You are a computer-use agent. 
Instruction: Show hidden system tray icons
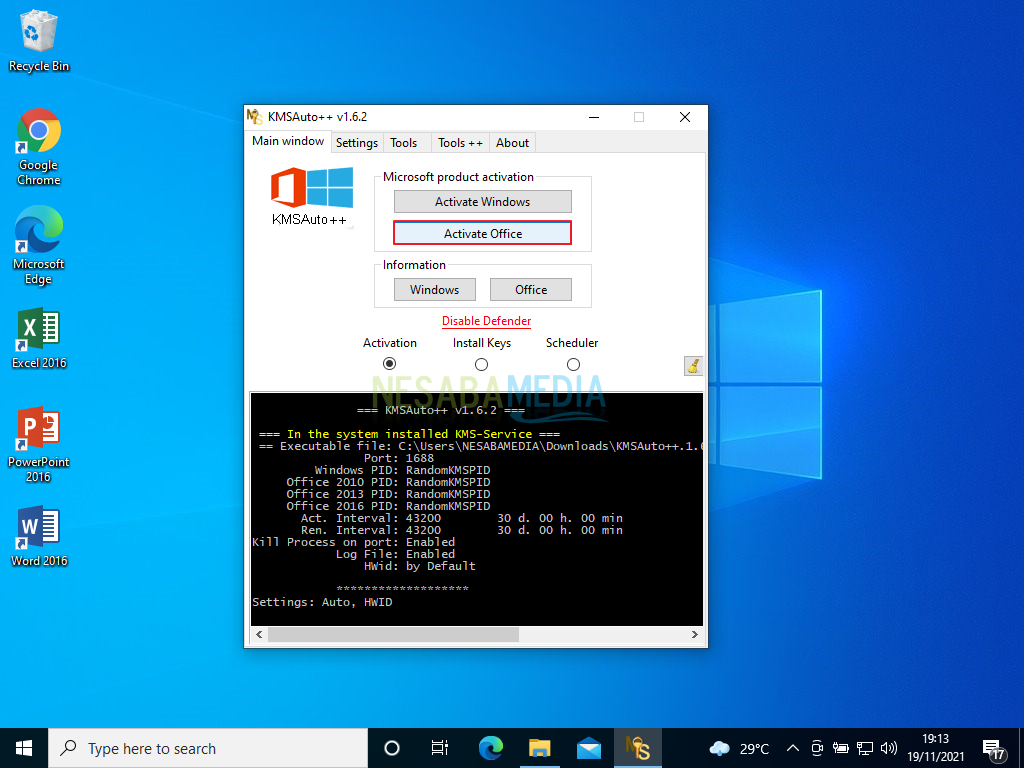(792, 748)
